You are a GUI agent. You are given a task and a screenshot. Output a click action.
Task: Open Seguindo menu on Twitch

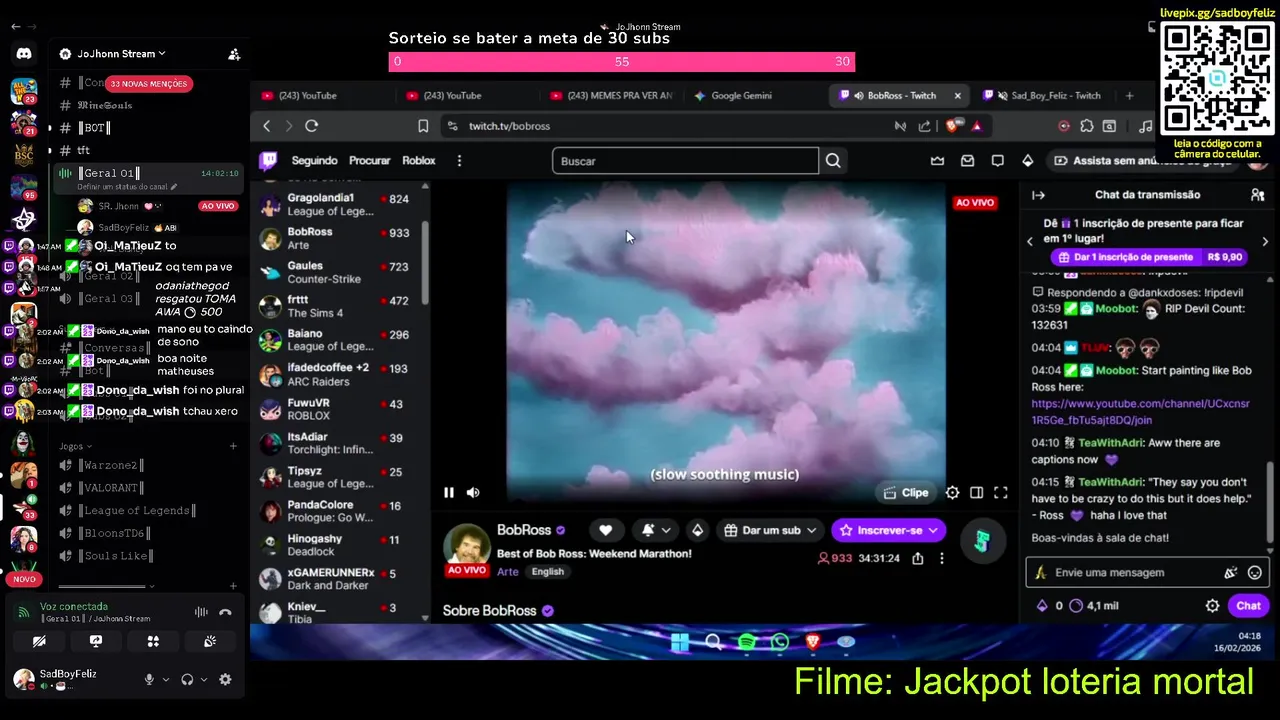[x=314, y=161]
